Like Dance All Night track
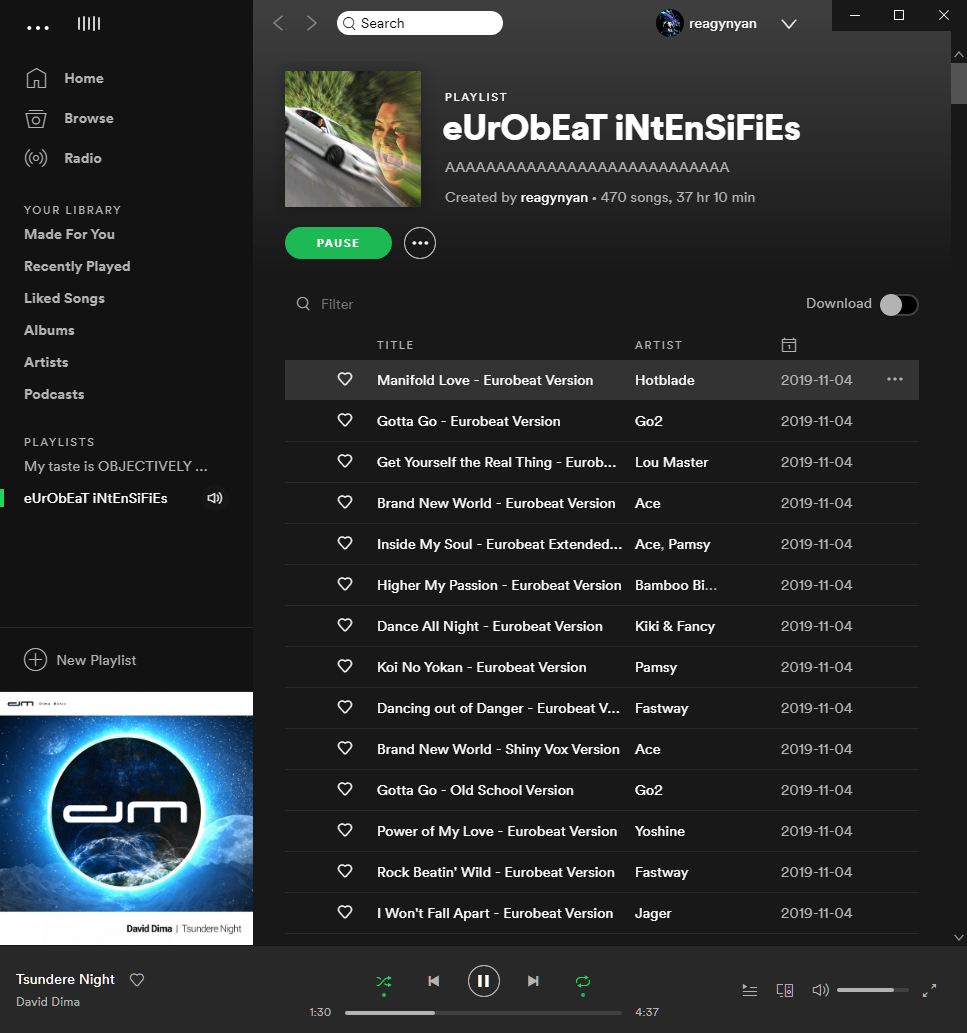 pos(345,625)
